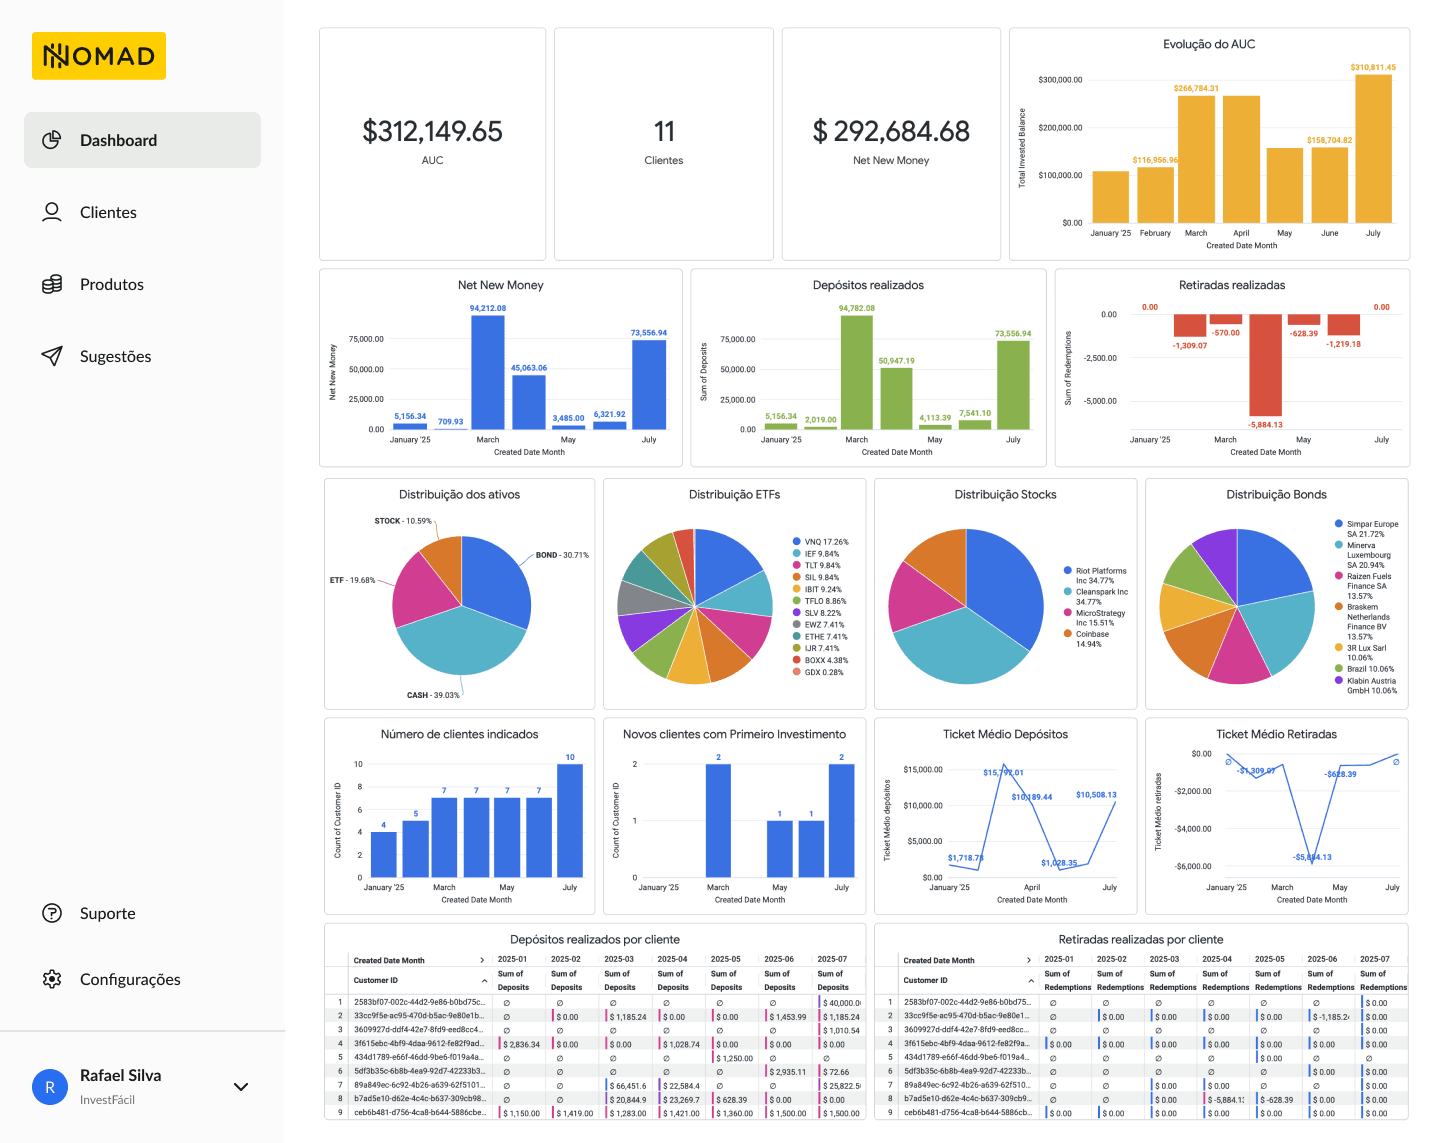Click 2025-04 column header in Retiradas table
This screenshot has width=1440, height=1143.
pos(1217,959)
